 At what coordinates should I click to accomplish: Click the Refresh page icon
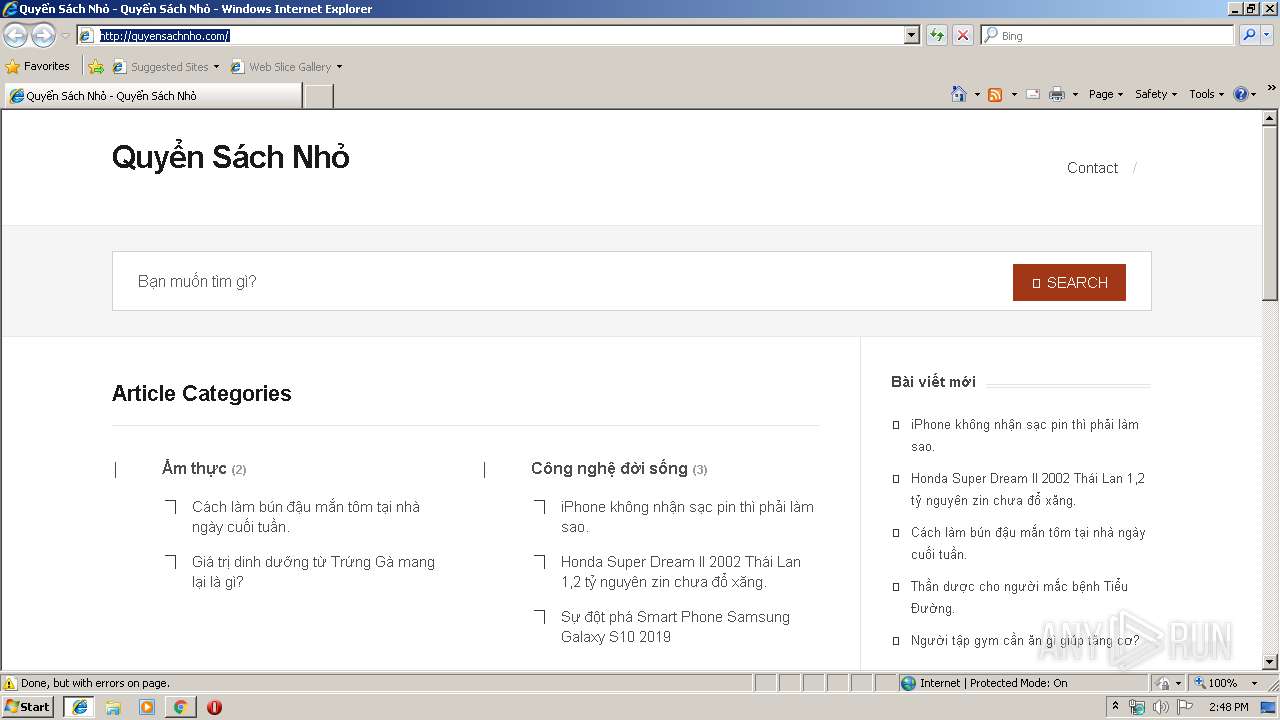coord(937,35)
